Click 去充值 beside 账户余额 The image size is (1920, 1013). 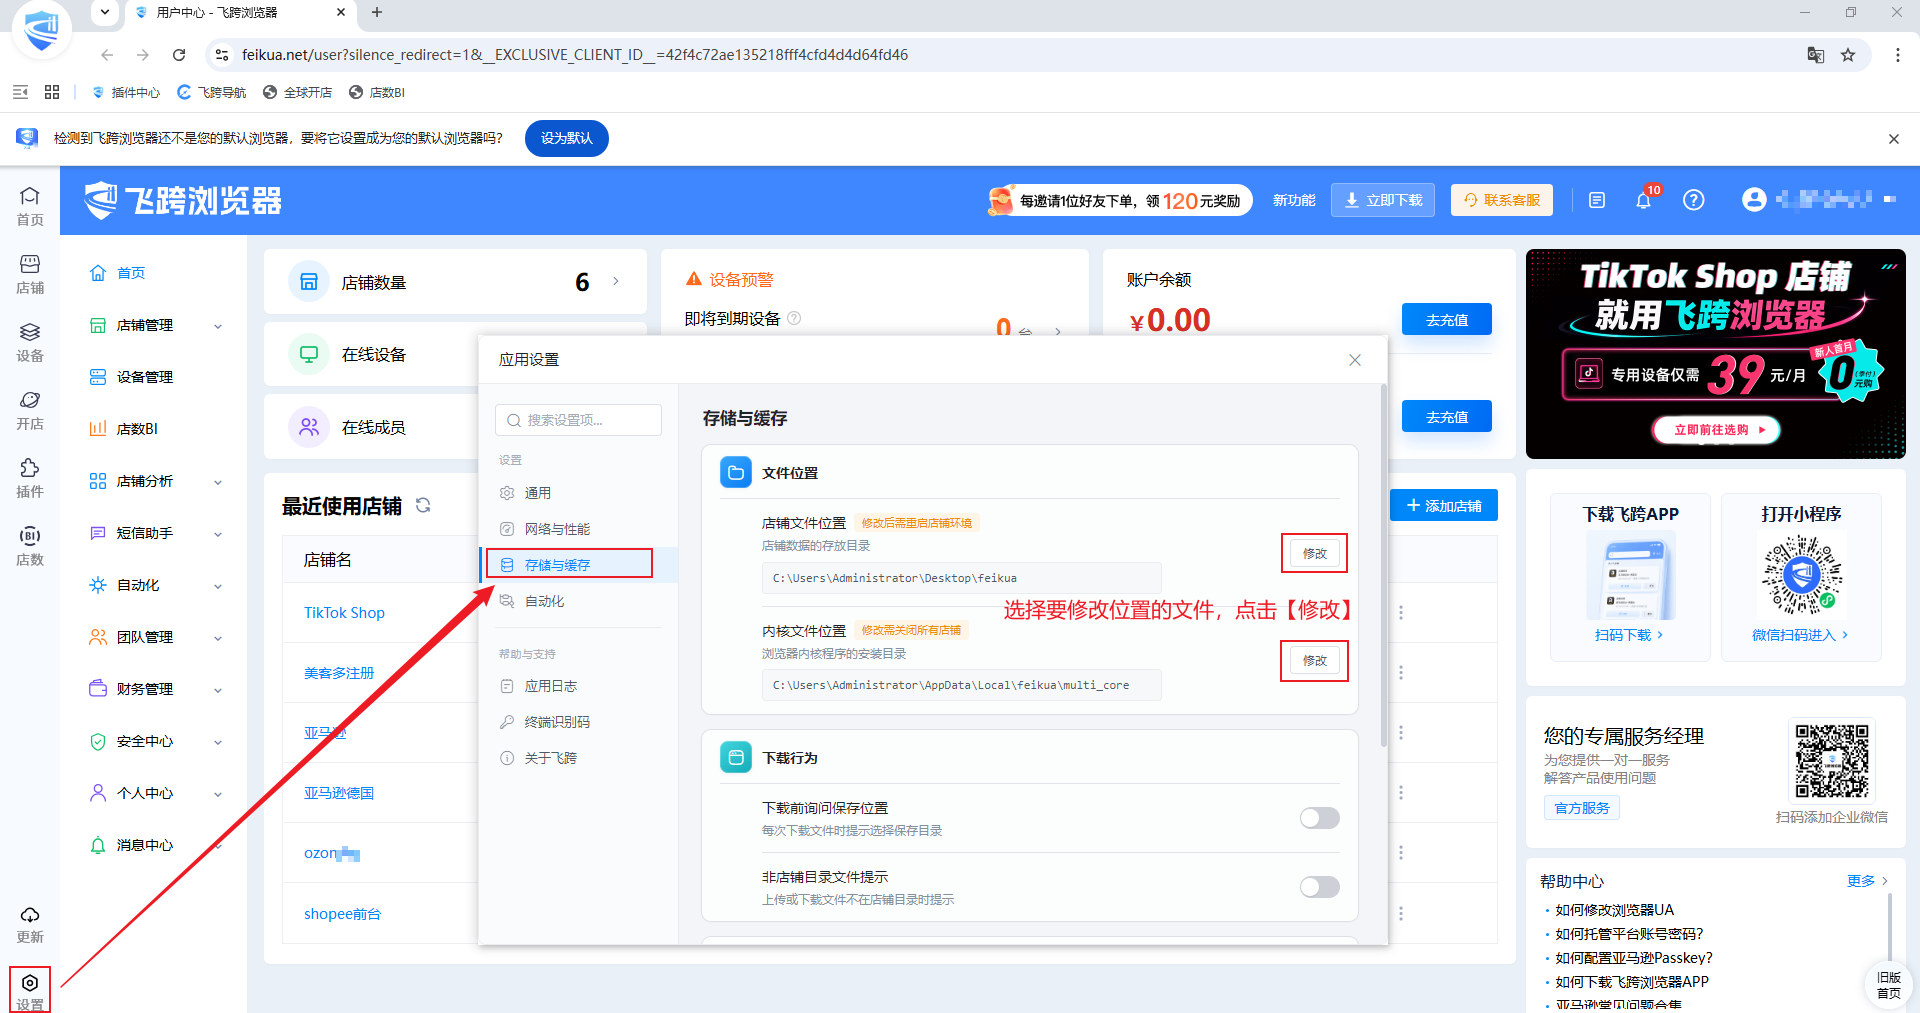tap(1446, 320)
